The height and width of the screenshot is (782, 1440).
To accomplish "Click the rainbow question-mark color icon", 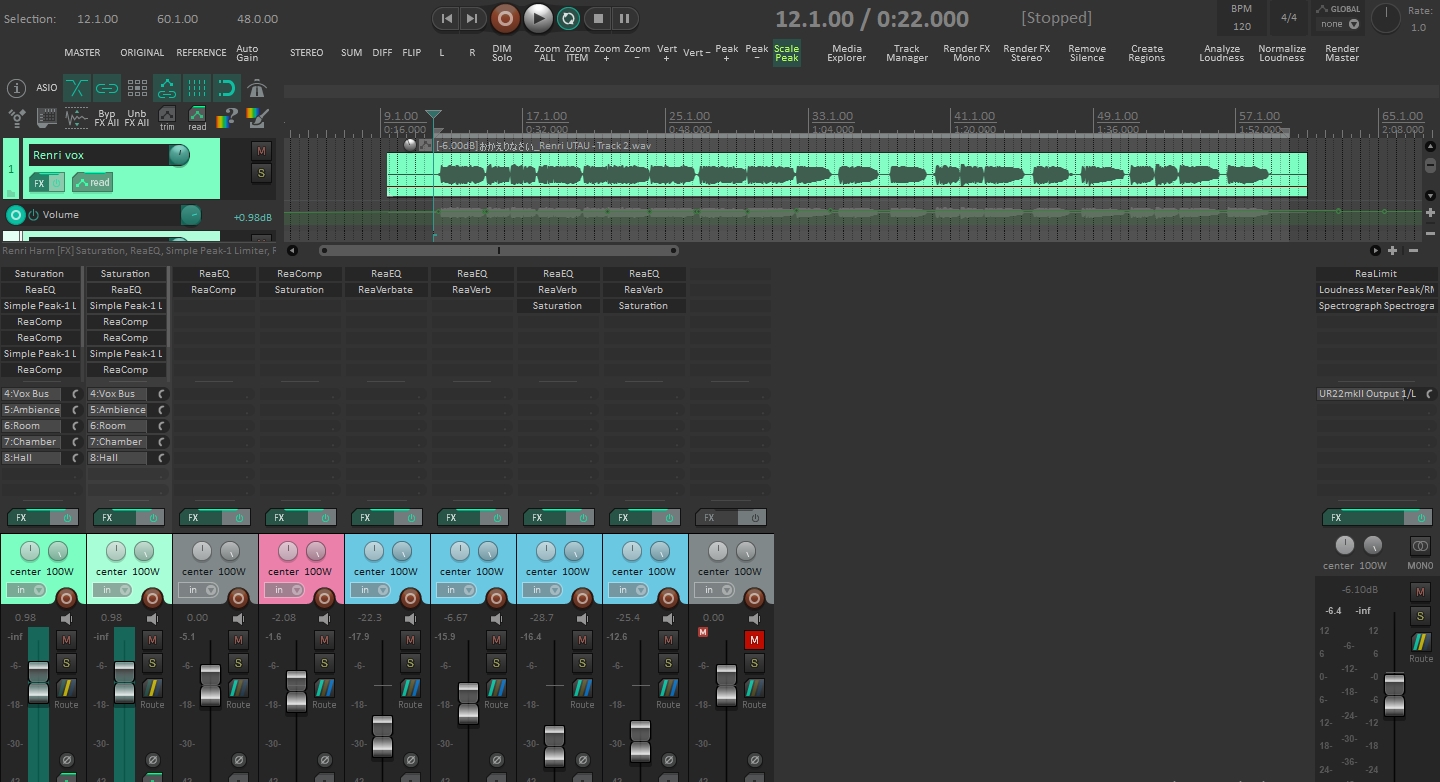I will coord(227,118).
